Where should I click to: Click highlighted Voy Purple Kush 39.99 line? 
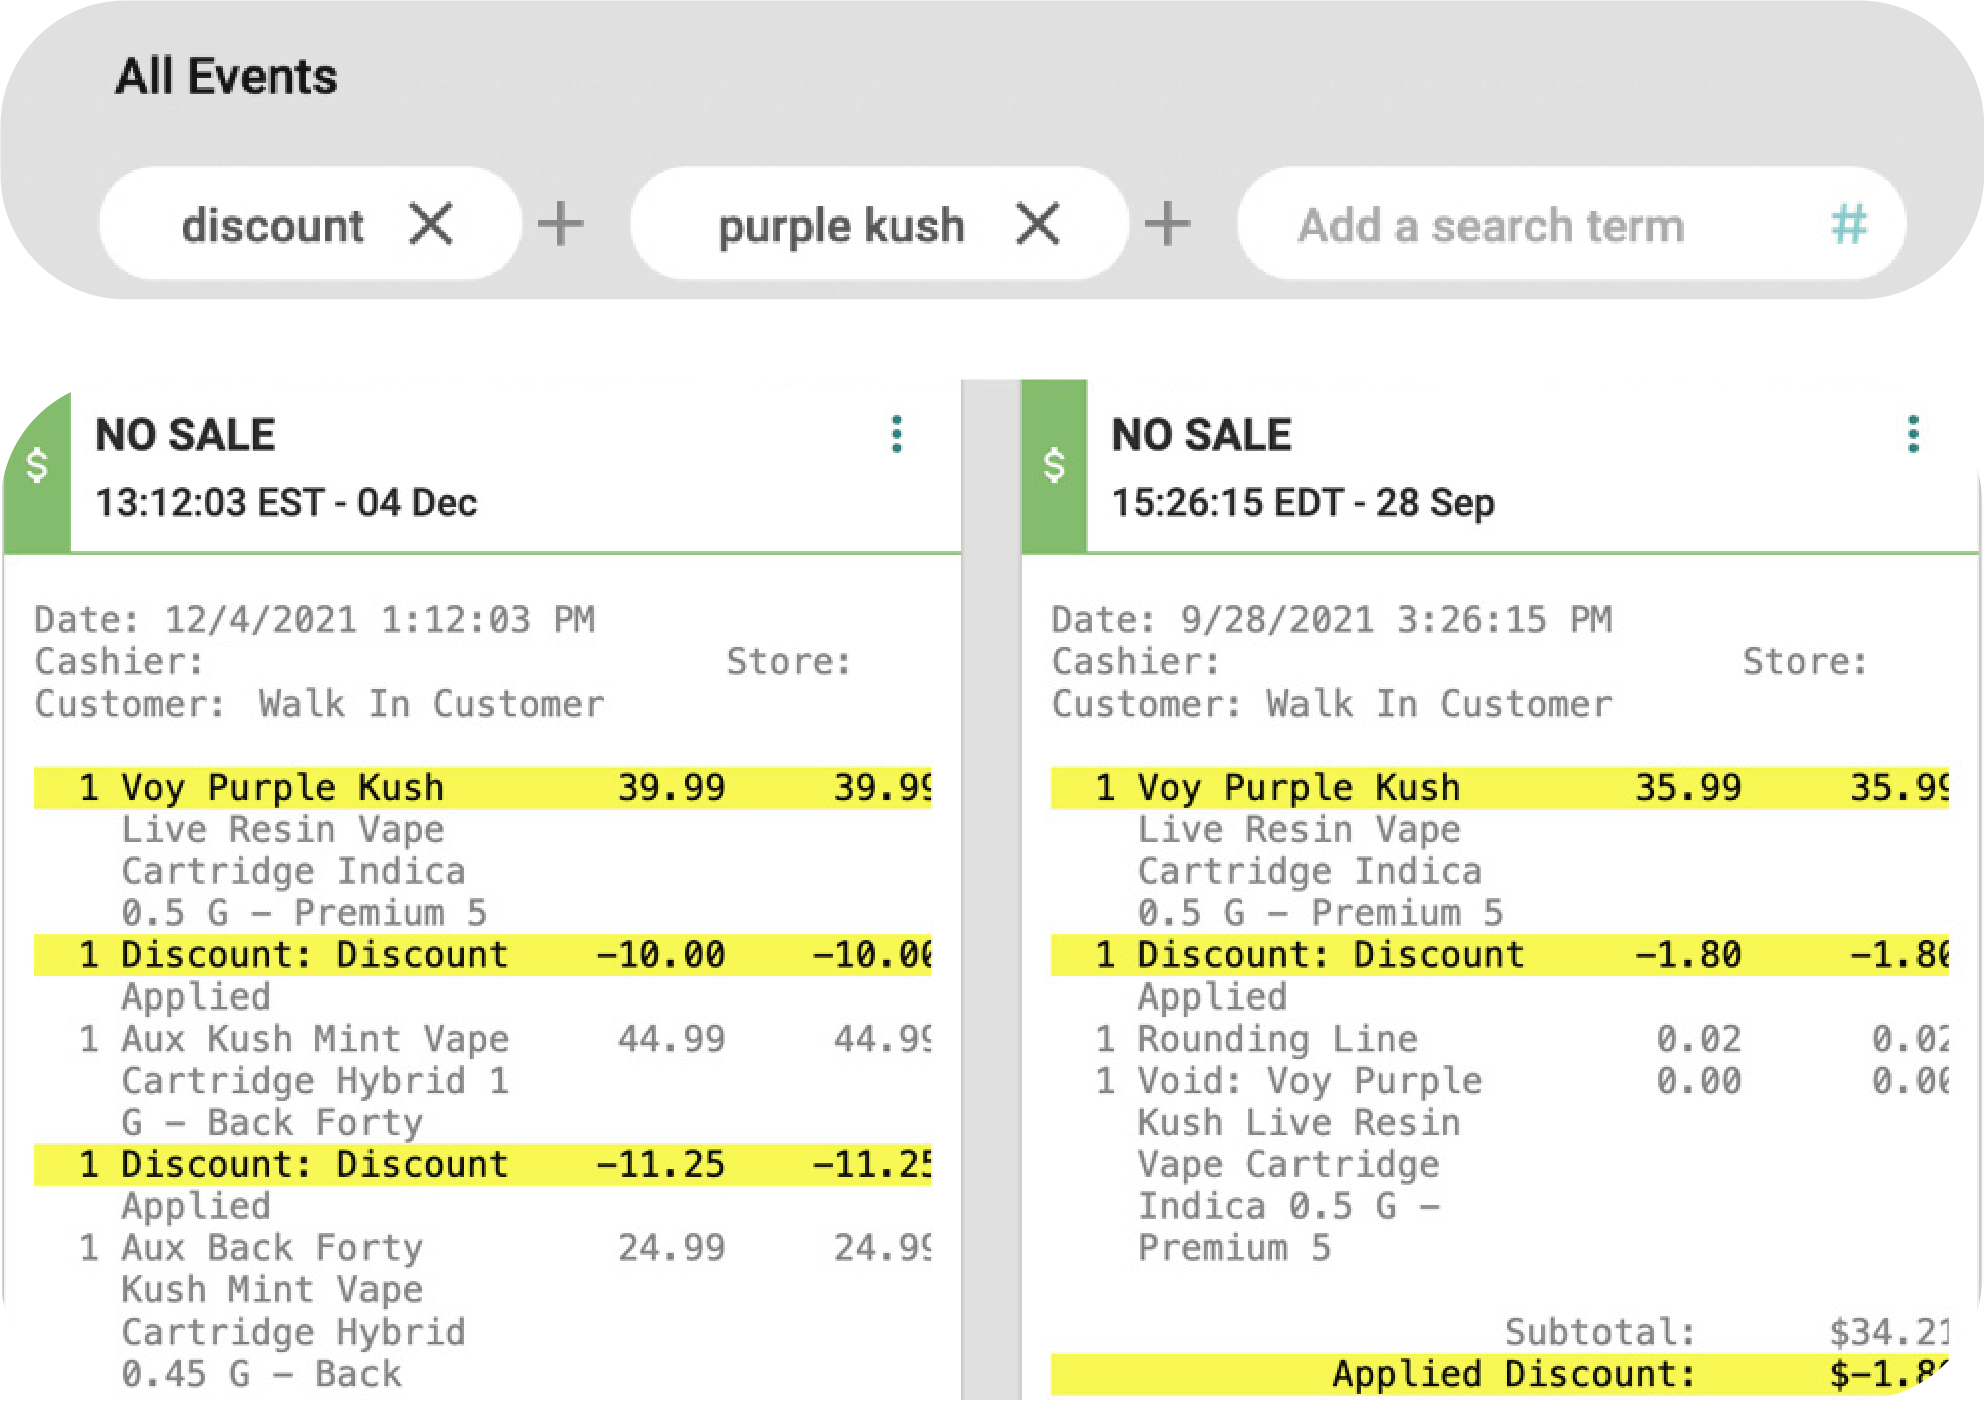[483, 787]
